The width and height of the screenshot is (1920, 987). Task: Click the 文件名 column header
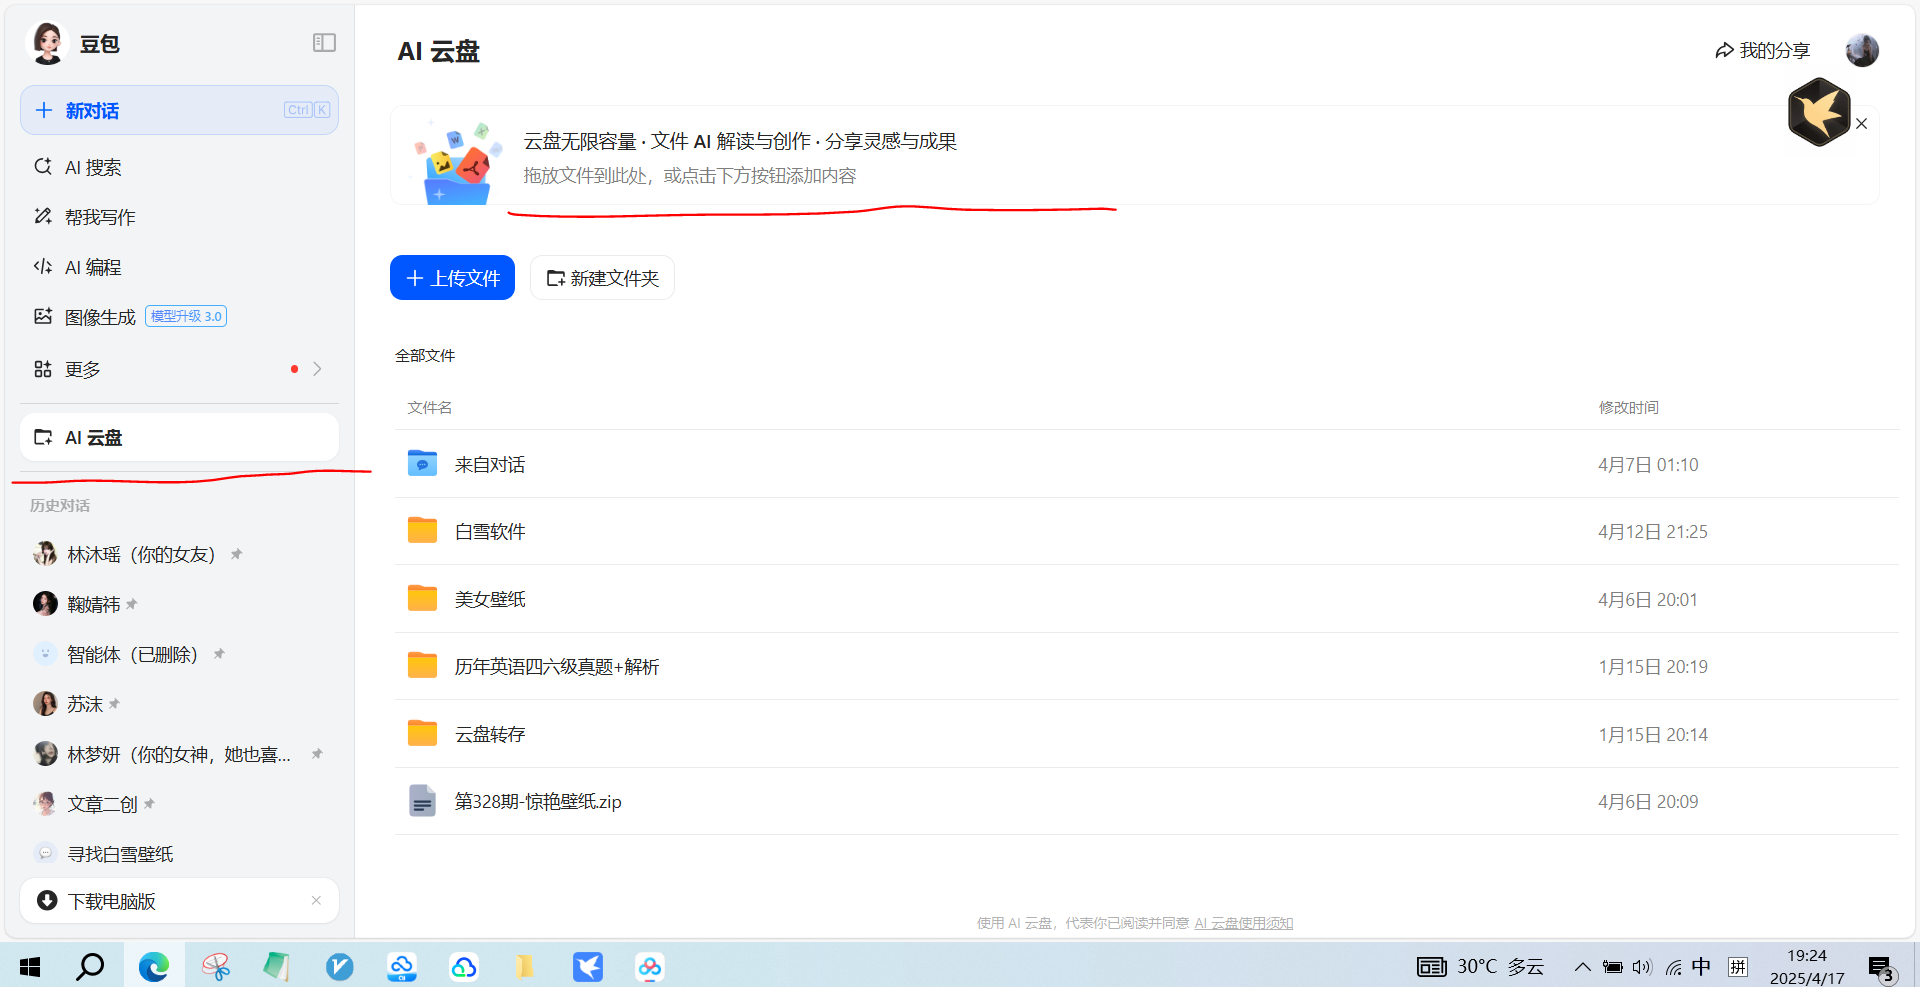coord(429,407)
